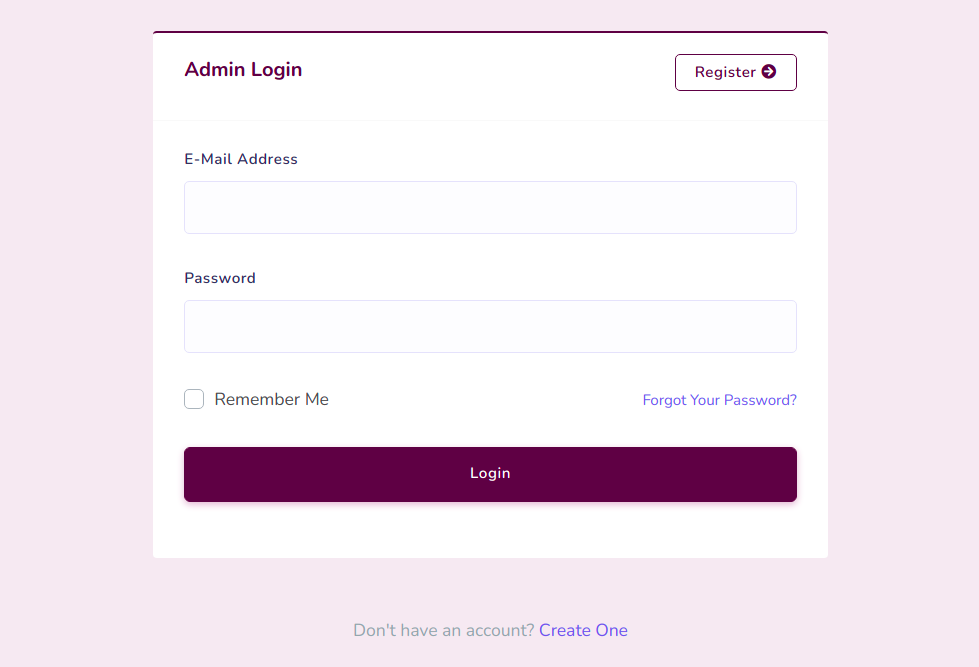Click the circled right-arrow beside Register
The height and width of the screenshot is (667, 979).
[x=769, y=72]
